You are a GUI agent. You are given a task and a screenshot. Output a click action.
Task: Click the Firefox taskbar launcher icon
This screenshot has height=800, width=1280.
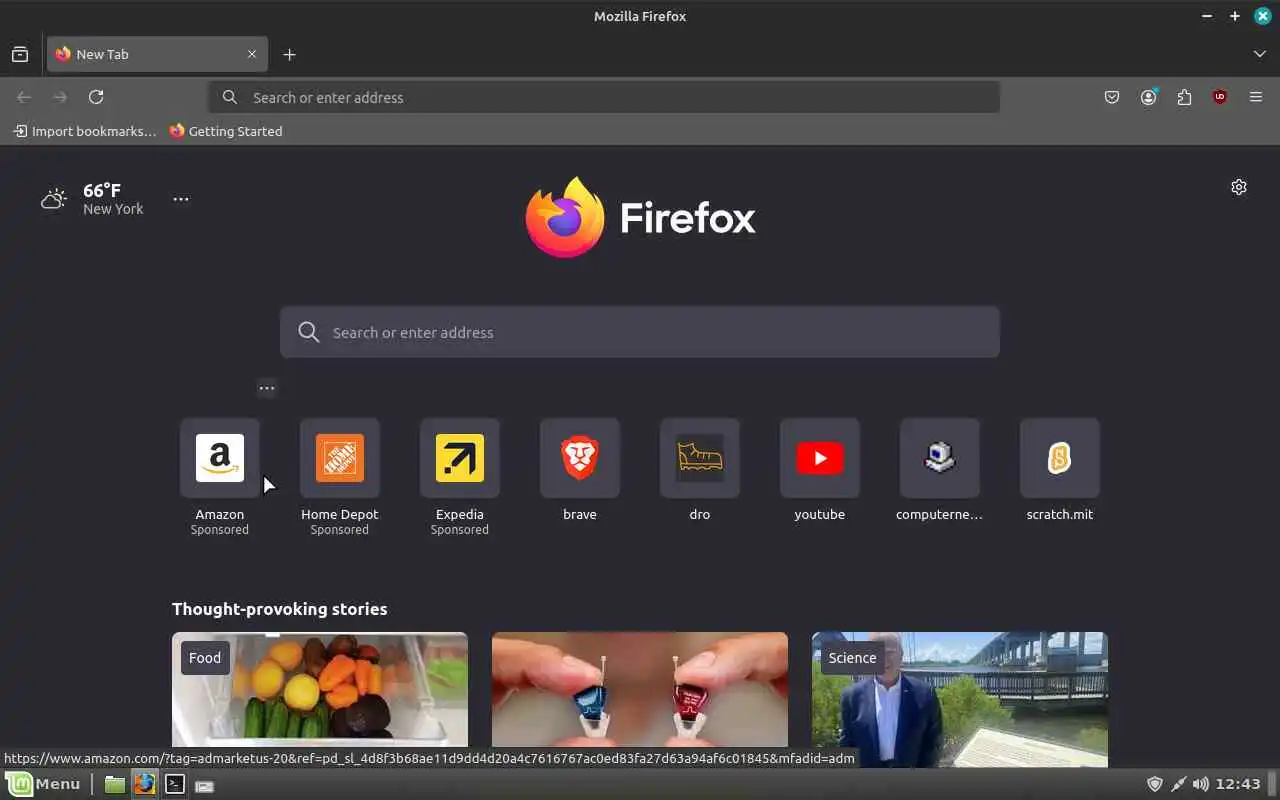[x=145, y=785]
